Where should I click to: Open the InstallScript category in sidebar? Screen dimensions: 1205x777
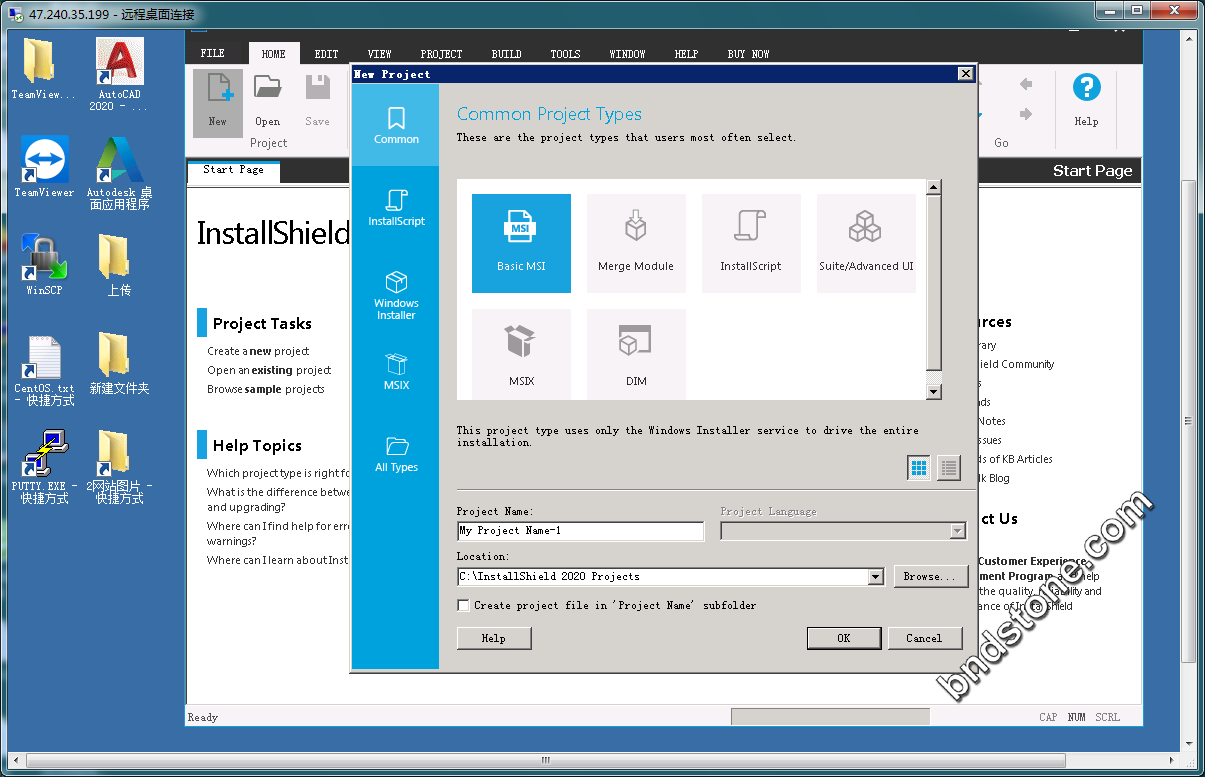tap(396, 207)
